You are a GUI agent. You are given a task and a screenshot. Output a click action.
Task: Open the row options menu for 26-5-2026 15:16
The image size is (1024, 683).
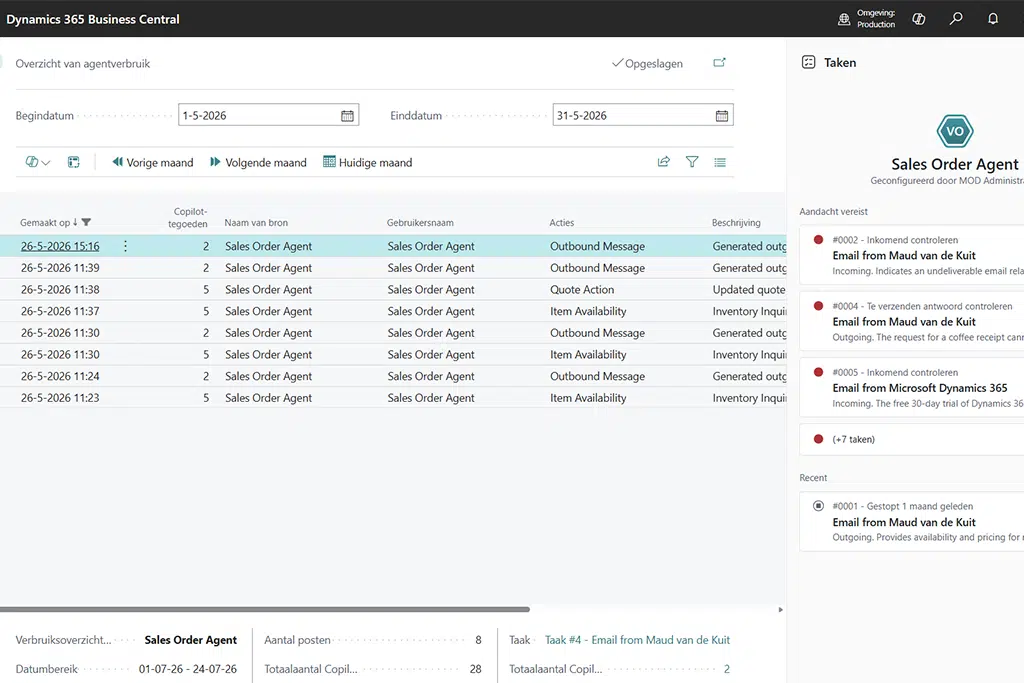coord(125,246)
